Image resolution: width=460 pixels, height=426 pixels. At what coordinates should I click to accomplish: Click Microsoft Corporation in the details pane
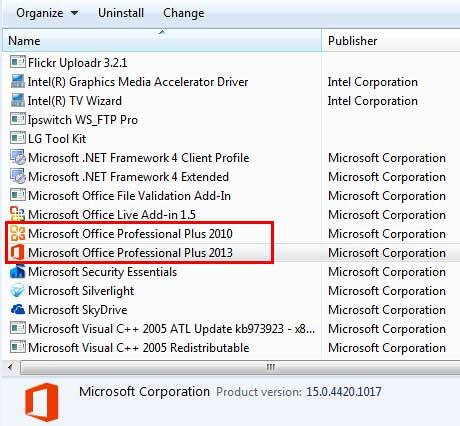[144, 392]
